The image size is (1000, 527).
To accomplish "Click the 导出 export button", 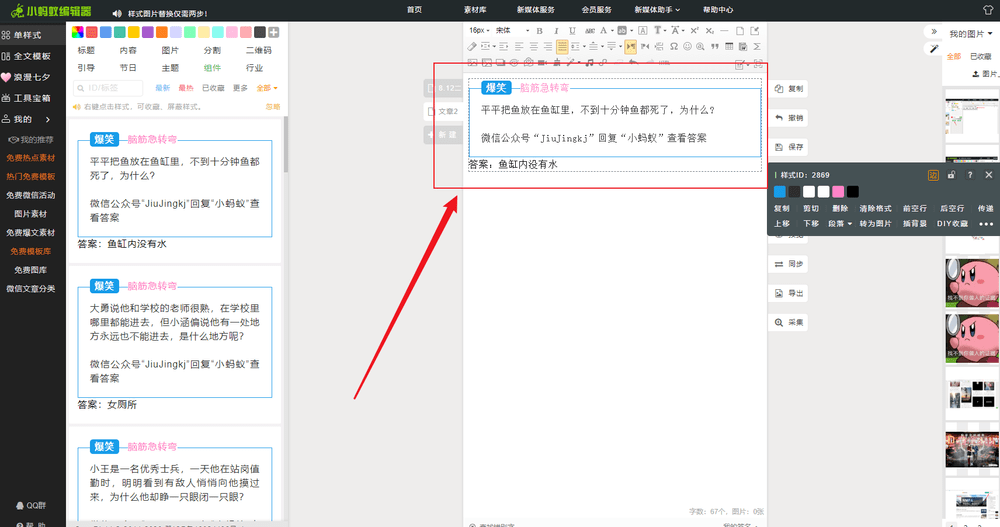I will click(789, 293).
